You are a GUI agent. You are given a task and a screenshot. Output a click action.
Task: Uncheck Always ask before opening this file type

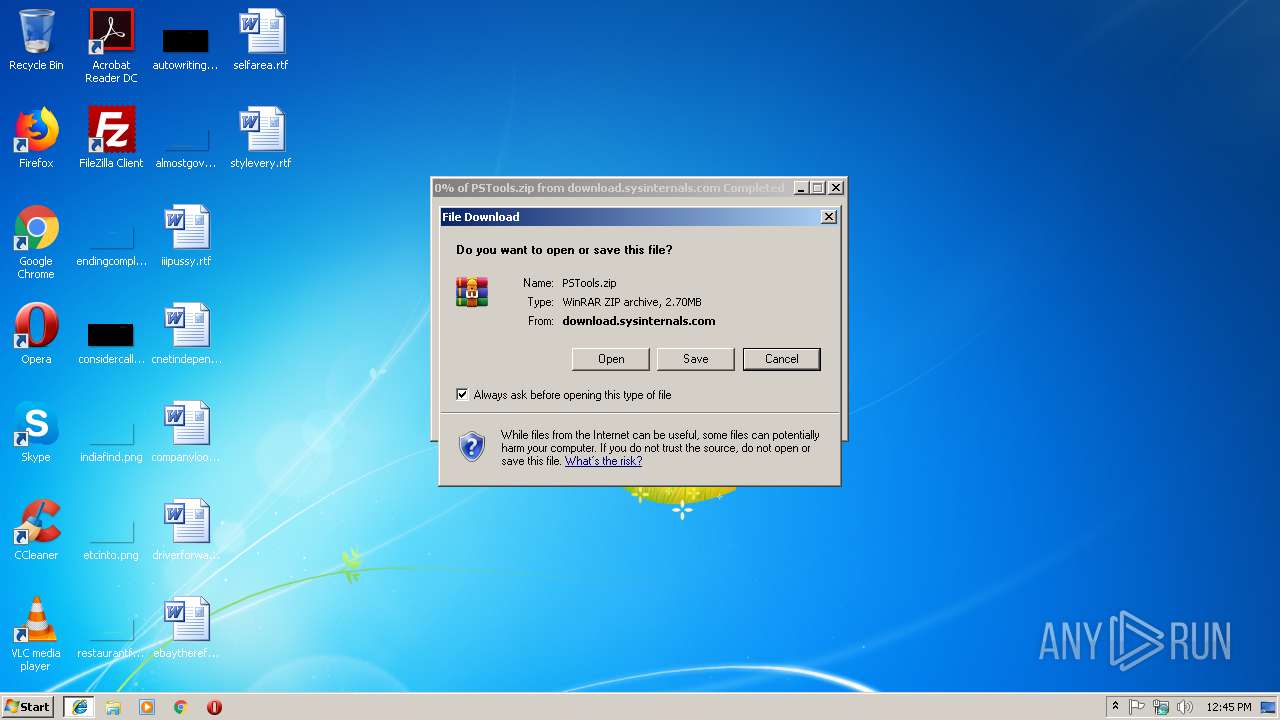pyautogui.click(x=462, y=395)
